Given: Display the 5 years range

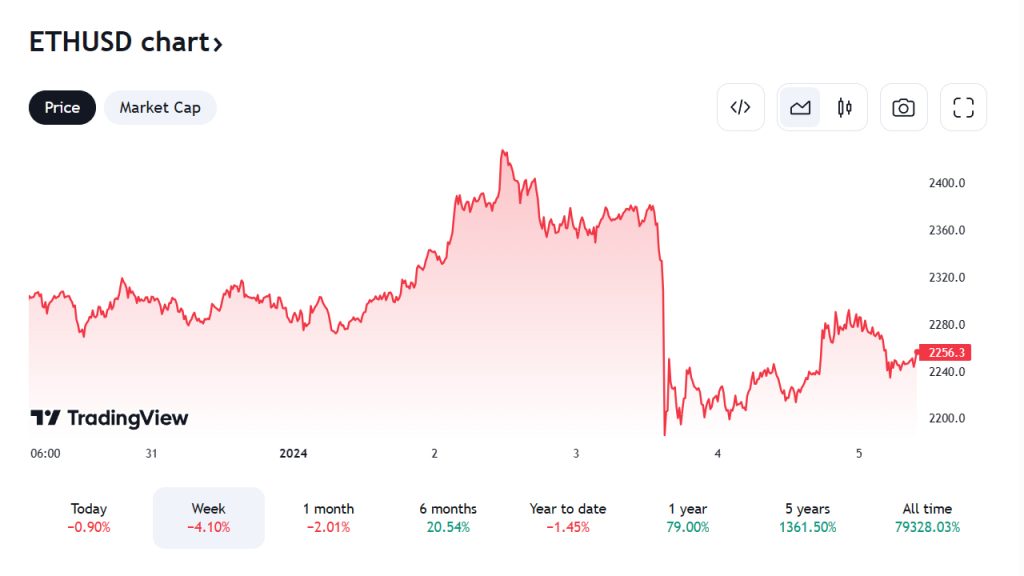Looking at the screenshot, I should [x=807, y=518].
